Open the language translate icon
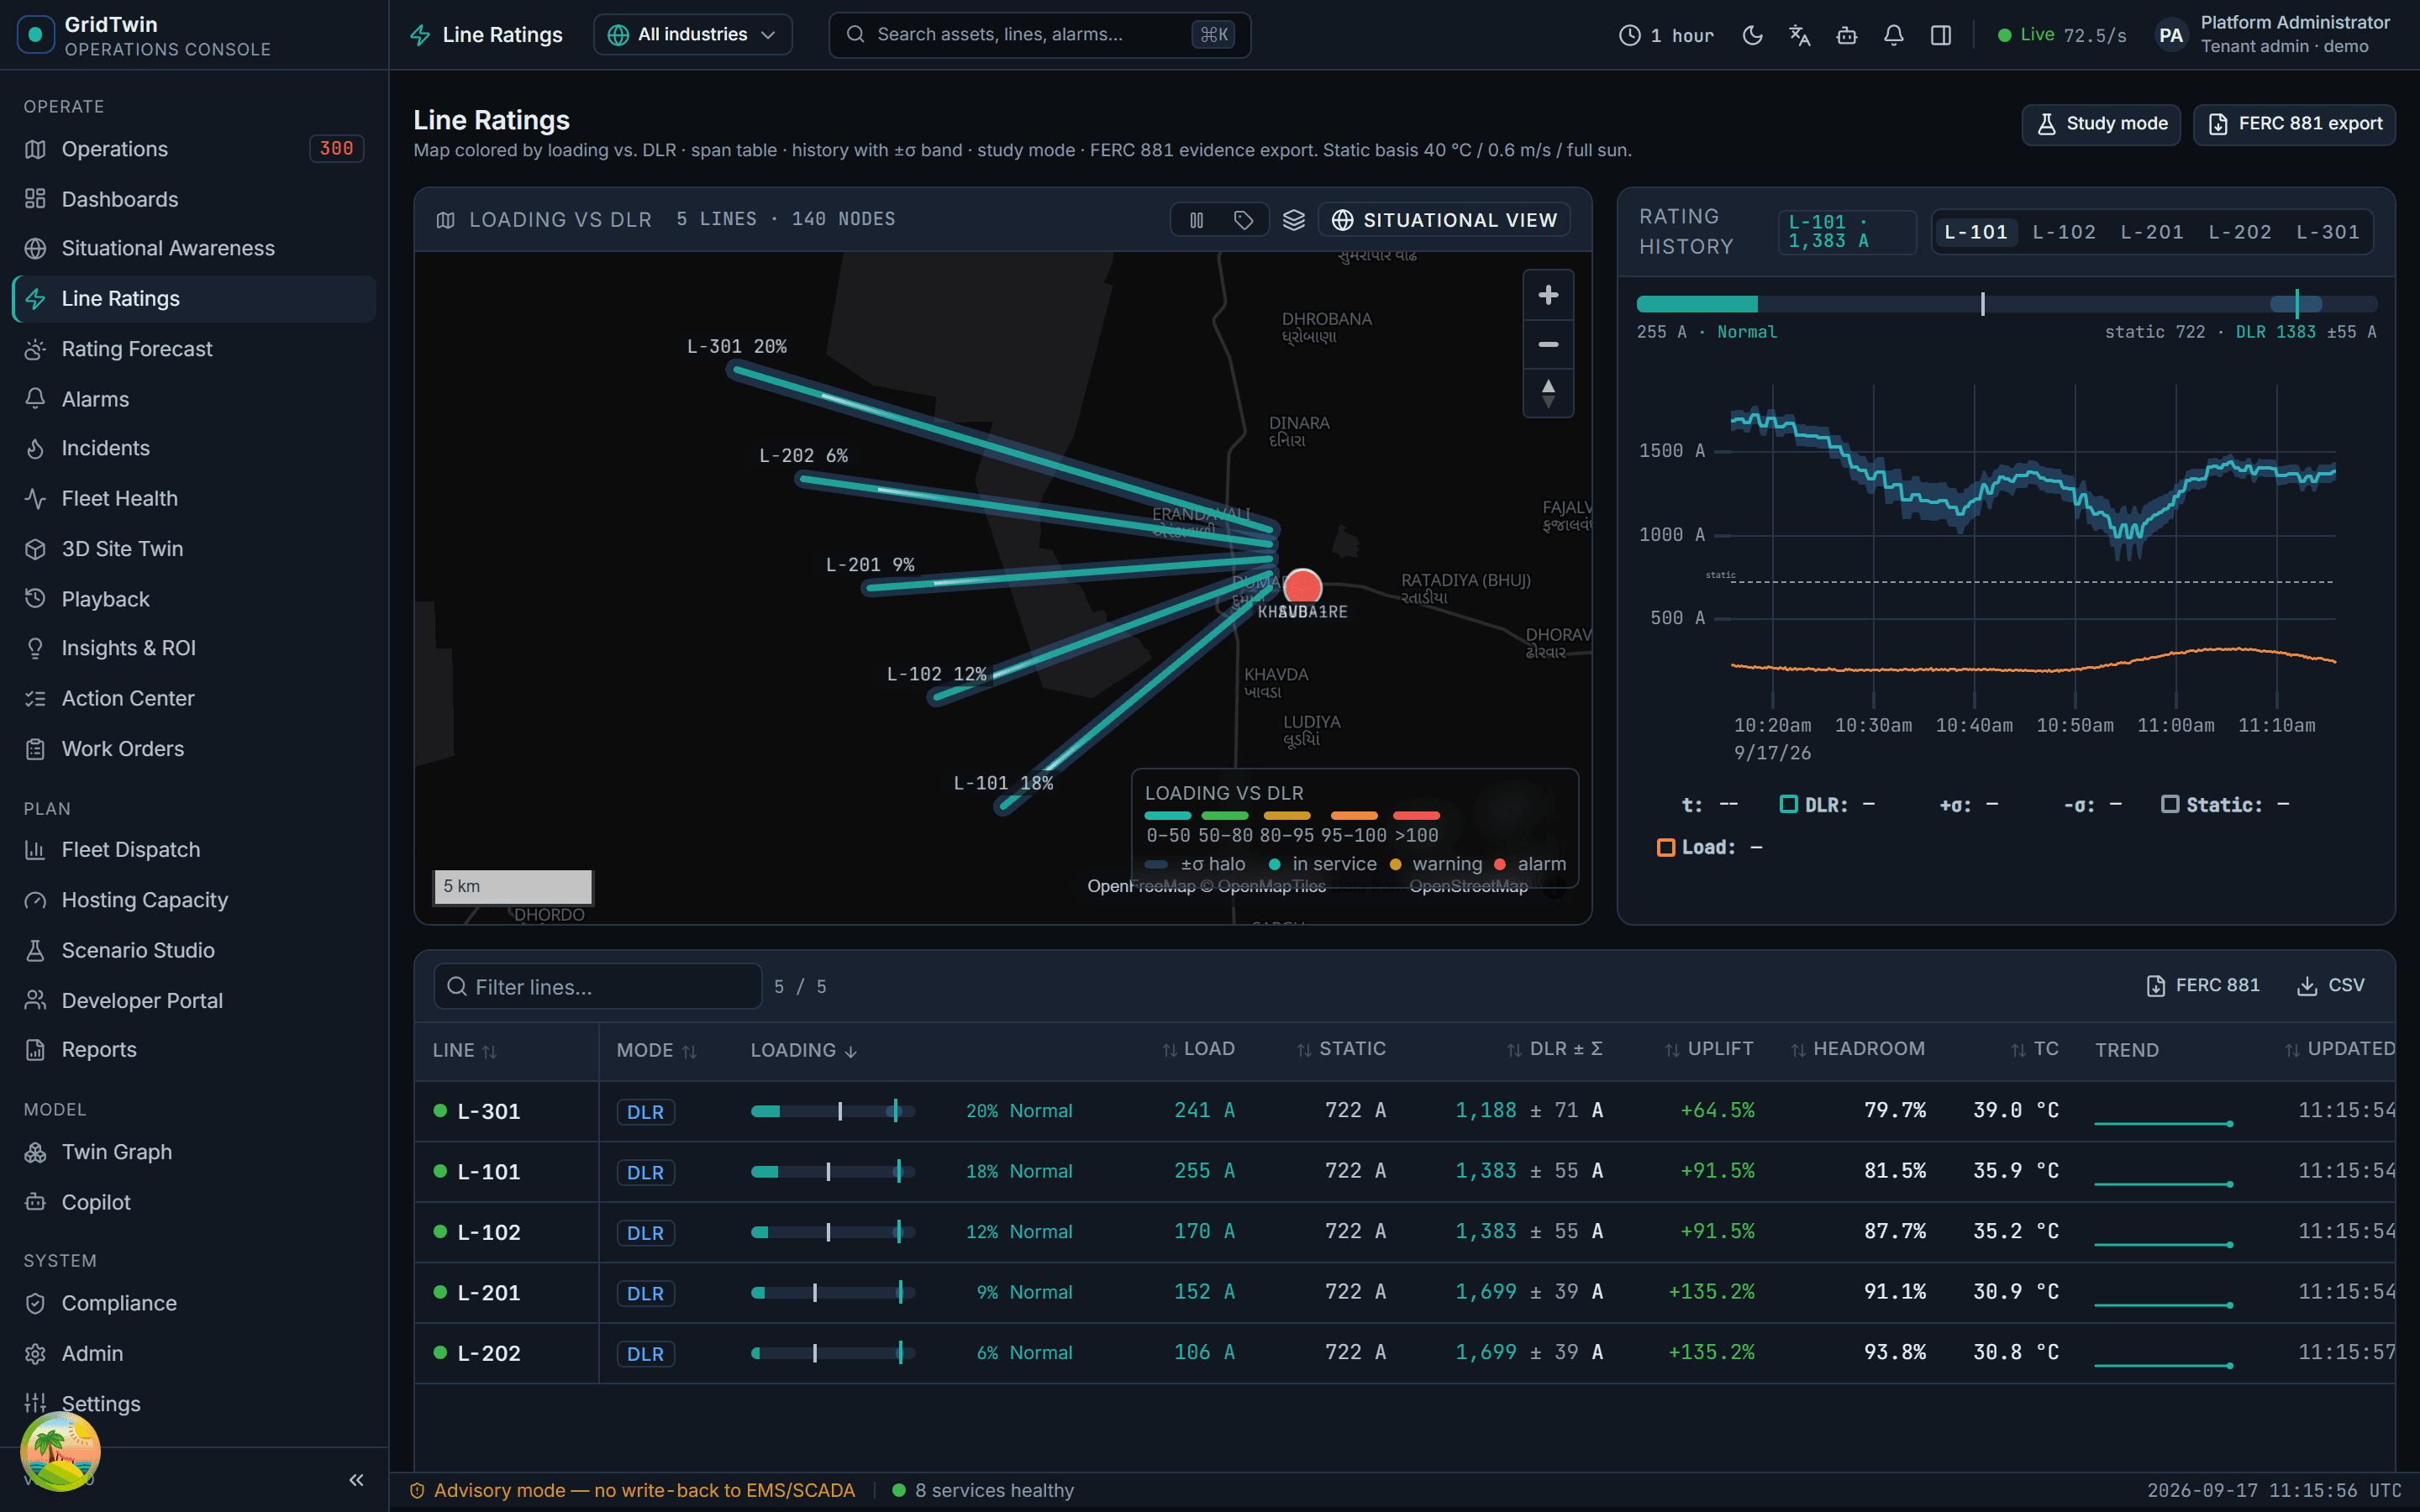Viewport: 2420px width, 1512px height. tap(1799, 35)
